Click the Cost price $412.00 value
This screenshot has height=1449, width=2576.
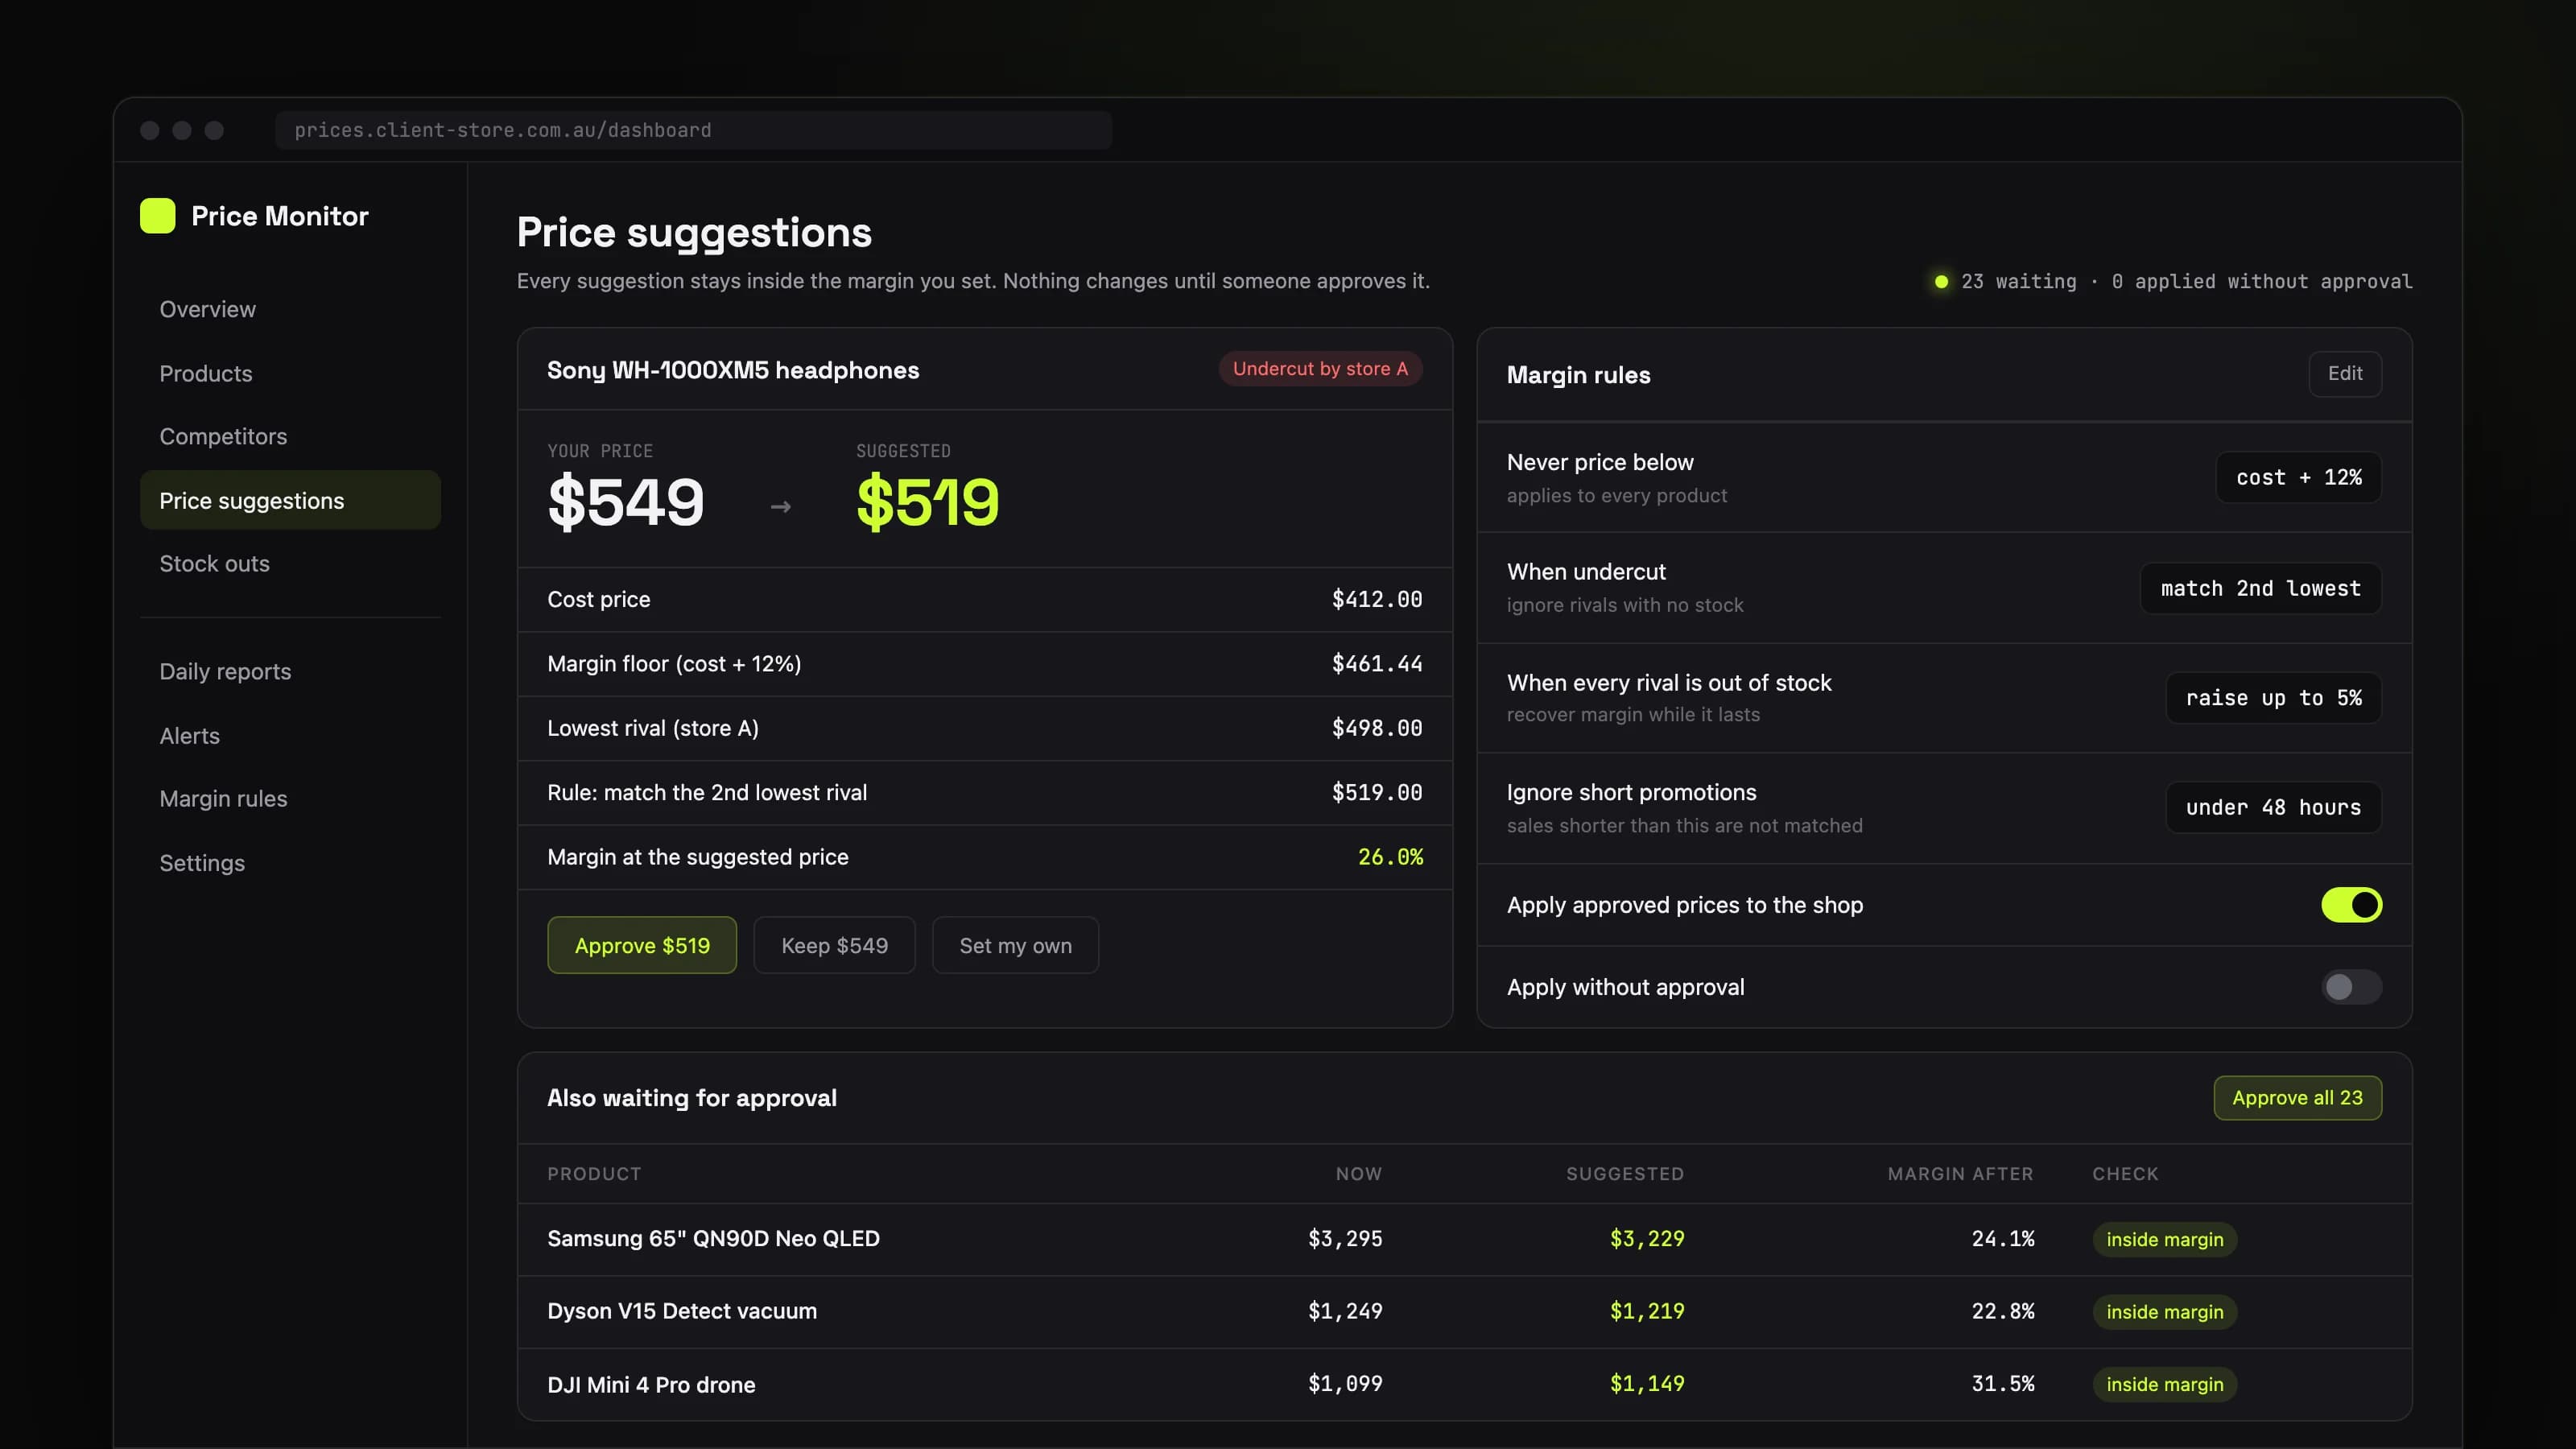click(1376, 599)
